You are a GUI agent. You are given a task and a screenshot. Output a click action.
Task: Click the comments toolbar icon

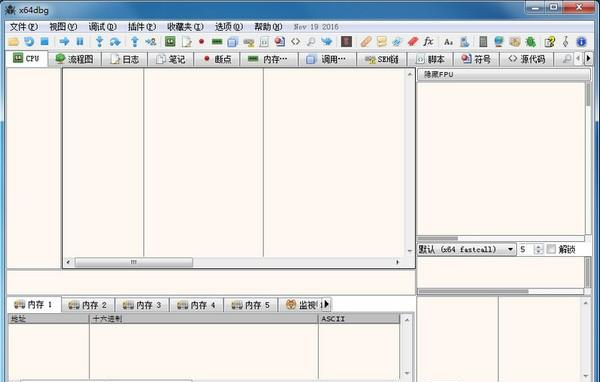click(382, 41)
